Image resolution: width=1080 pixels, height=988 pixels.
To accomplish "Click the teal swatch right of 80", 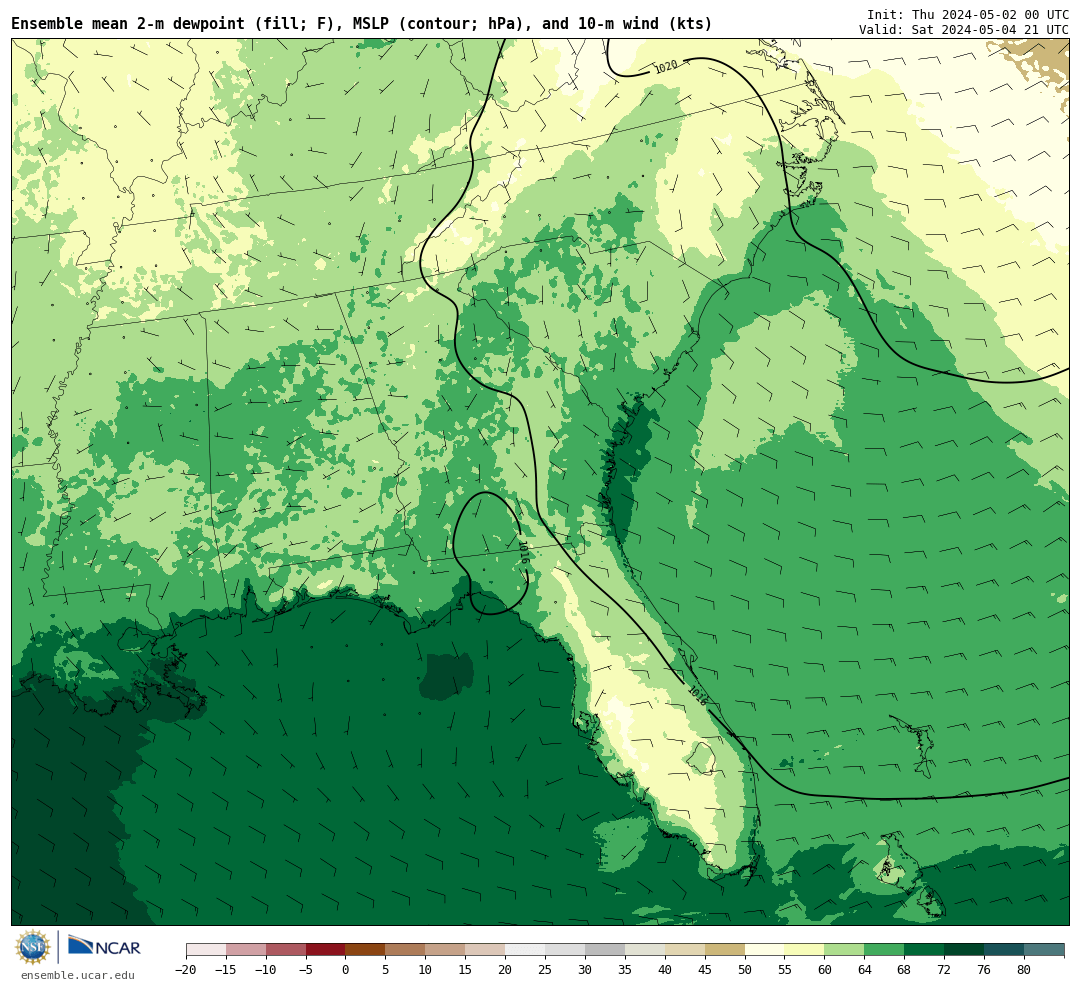I will 1045,949.
